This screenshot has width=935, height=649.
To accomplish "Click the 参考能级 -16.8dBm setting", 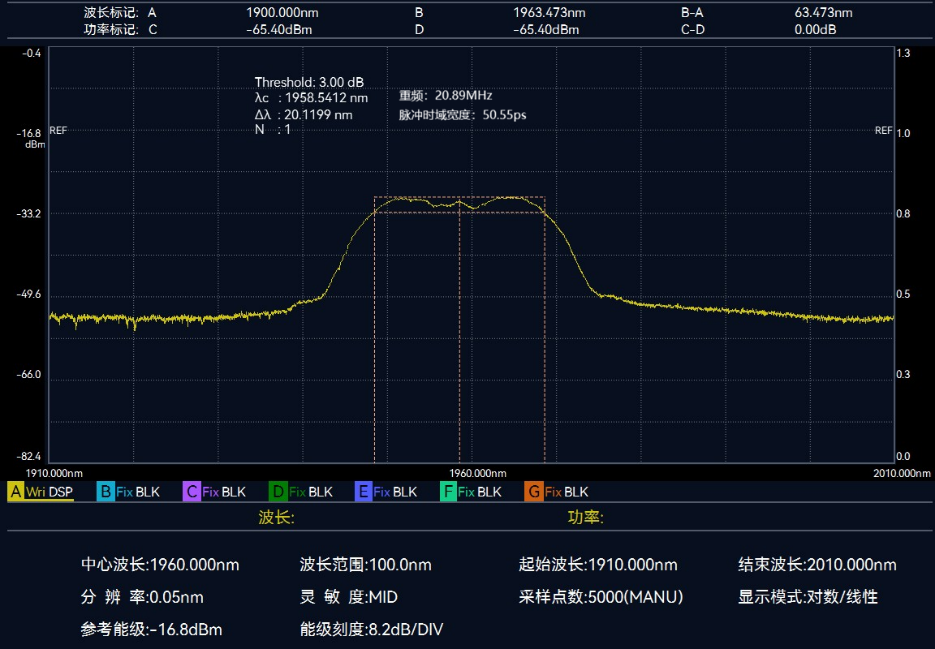I will coord(151,629).
